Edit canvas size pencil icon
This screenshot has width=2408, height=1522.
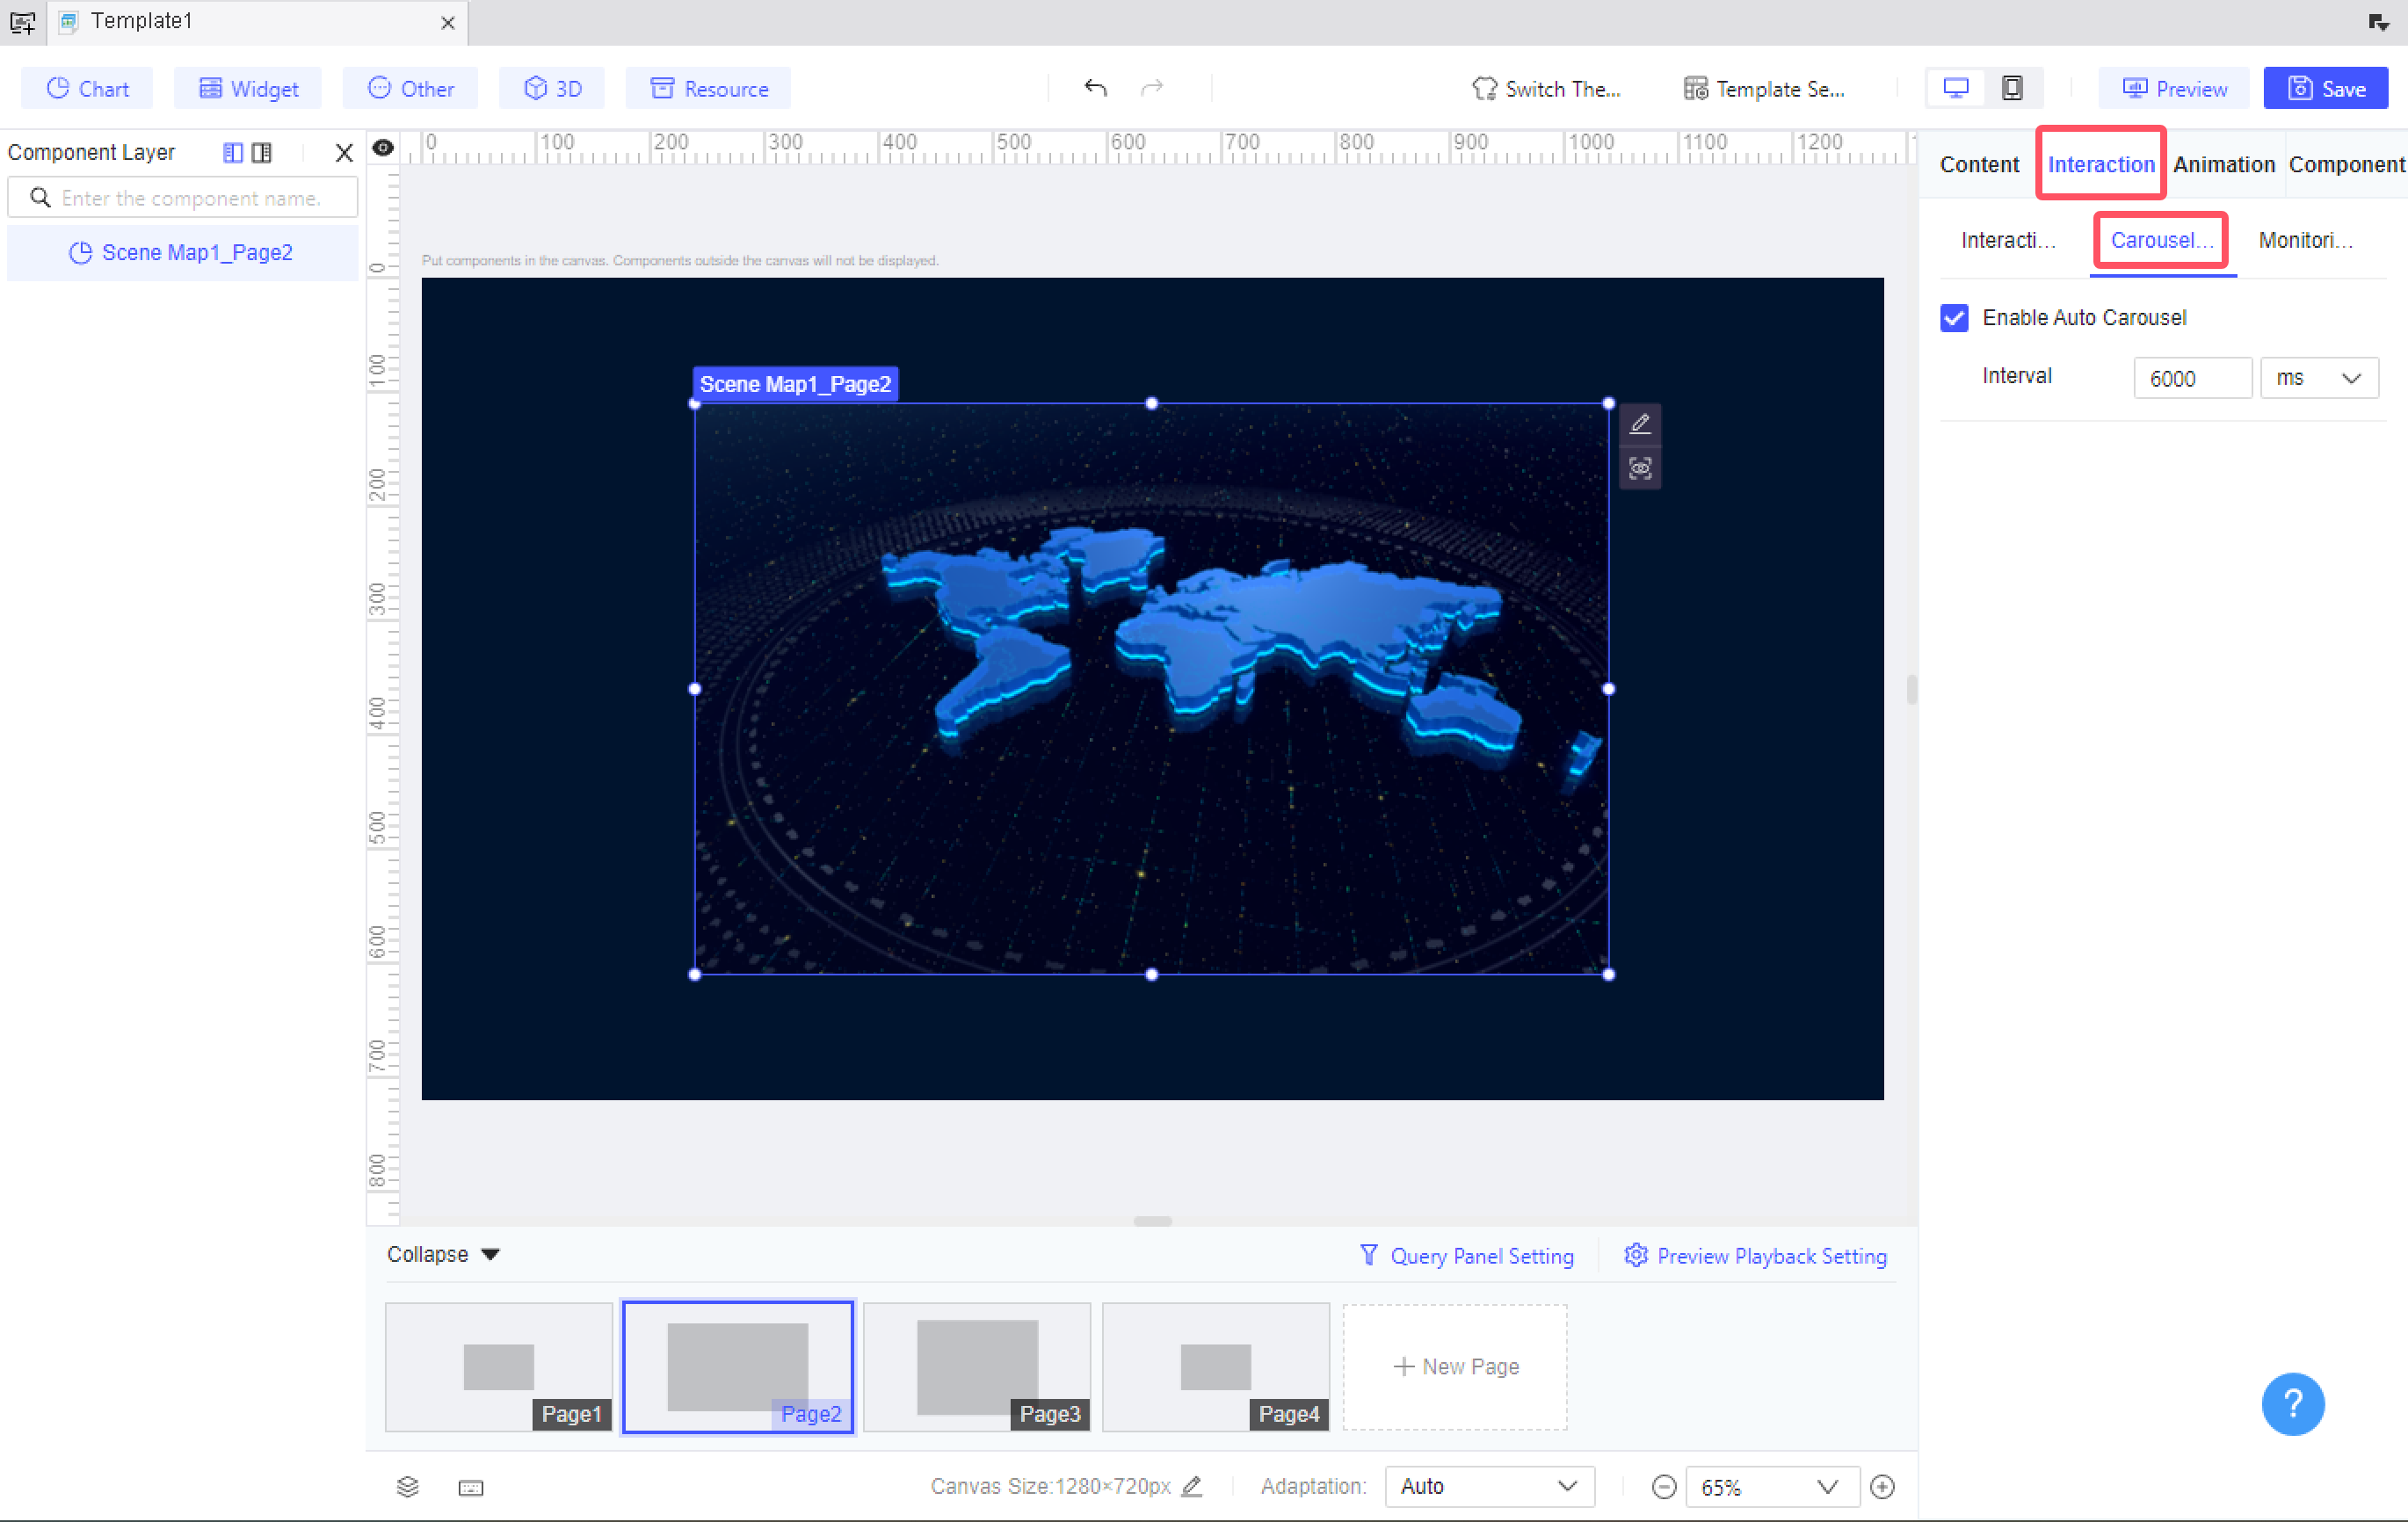pos(1192,1487)
